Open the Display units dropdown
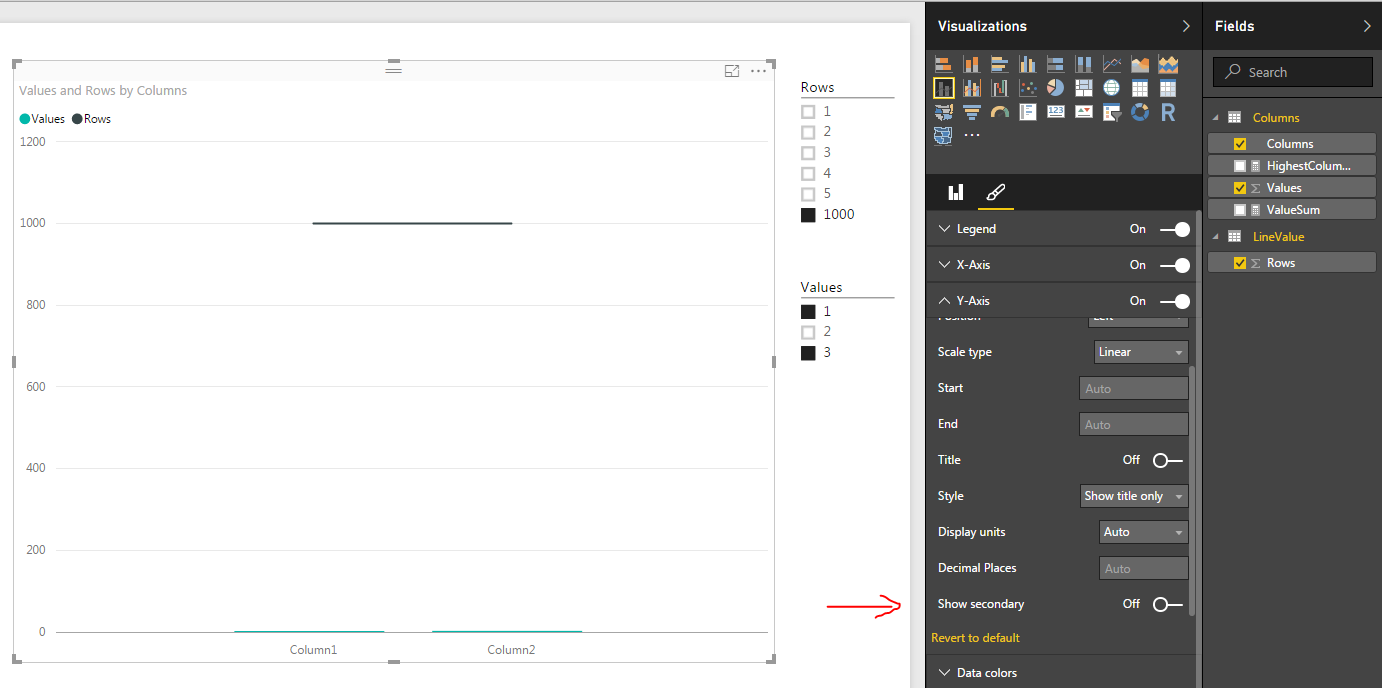Screen dimensions: 1382x688 click(x=1144, y=532)
